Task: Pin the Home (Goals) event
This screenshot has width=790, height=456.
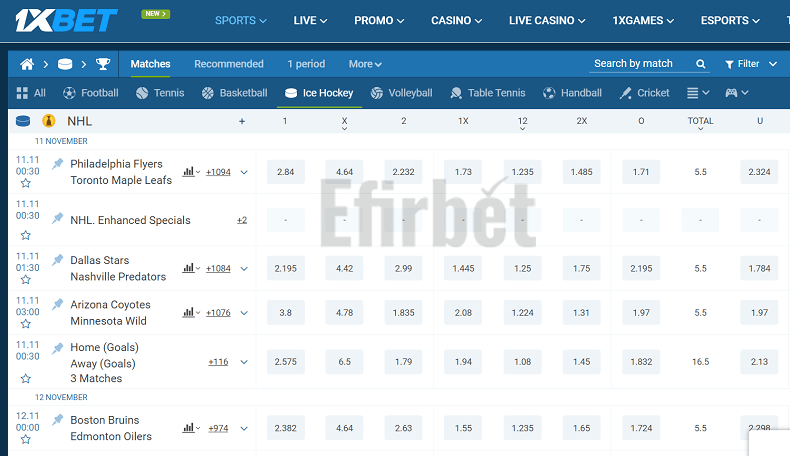Action: [57, 348]
